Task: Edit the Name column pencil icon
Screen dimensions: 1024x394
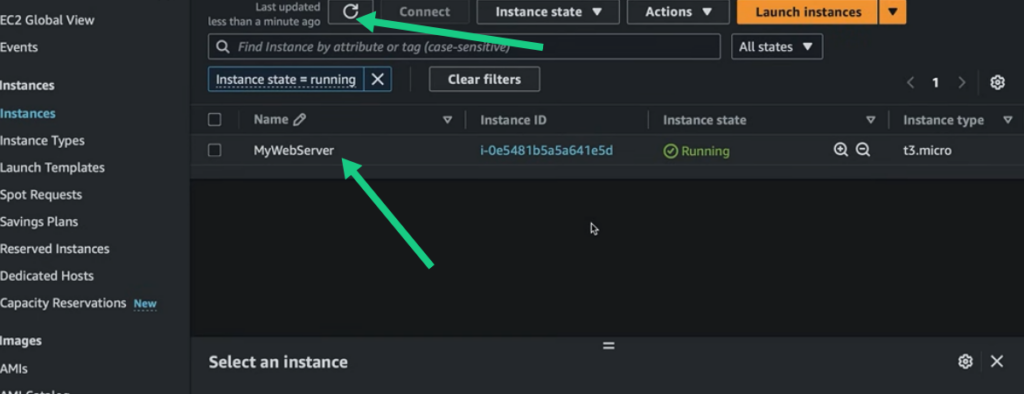Action: pyautogui.click(x=299, y=120)
